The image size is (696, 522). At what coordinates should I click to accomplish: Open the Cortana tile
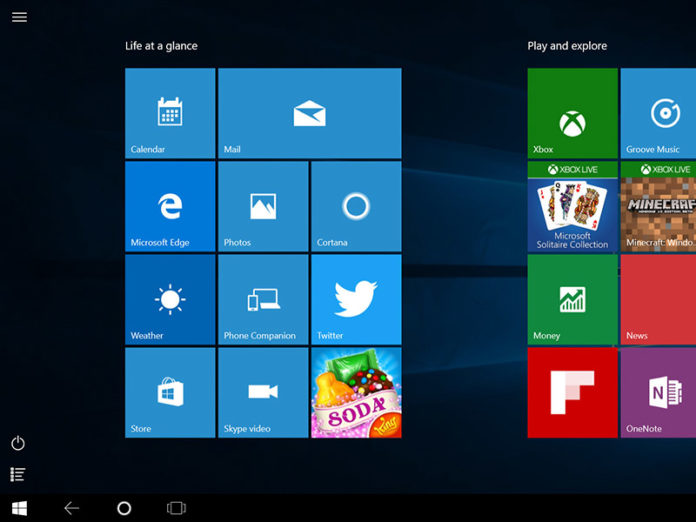(x=356, y=206)
